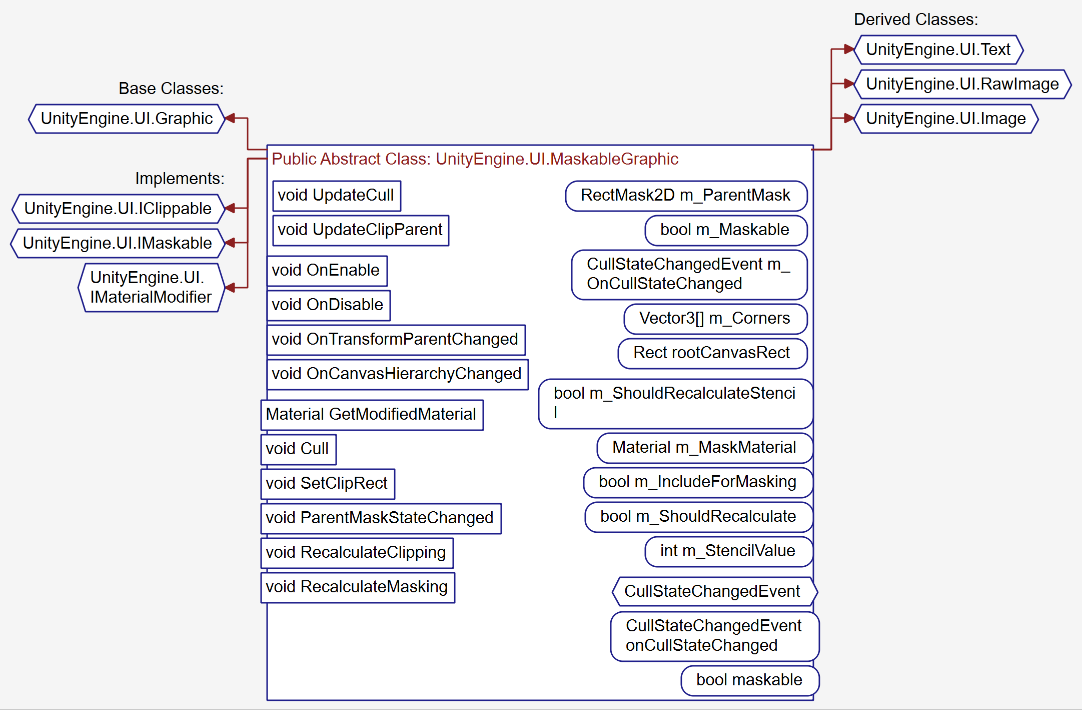
Task: Click CullStateChangedEvent onCullStateChanged property
Action: click(x=715, y=636)
